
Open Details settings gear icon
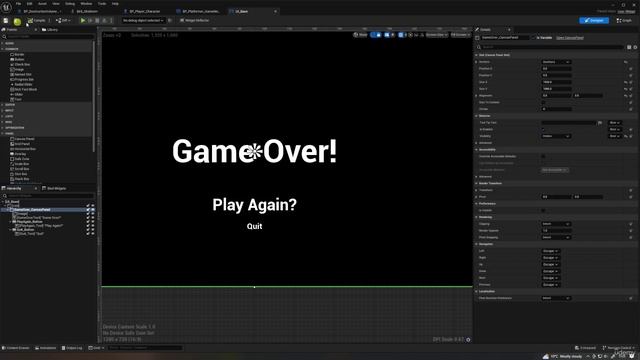coord(635,47)
